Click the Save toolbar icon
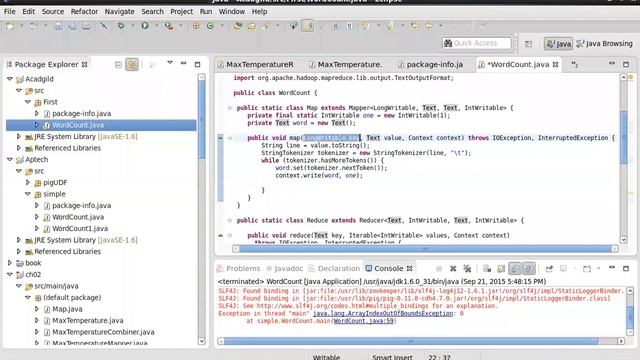 click(58, 26)
